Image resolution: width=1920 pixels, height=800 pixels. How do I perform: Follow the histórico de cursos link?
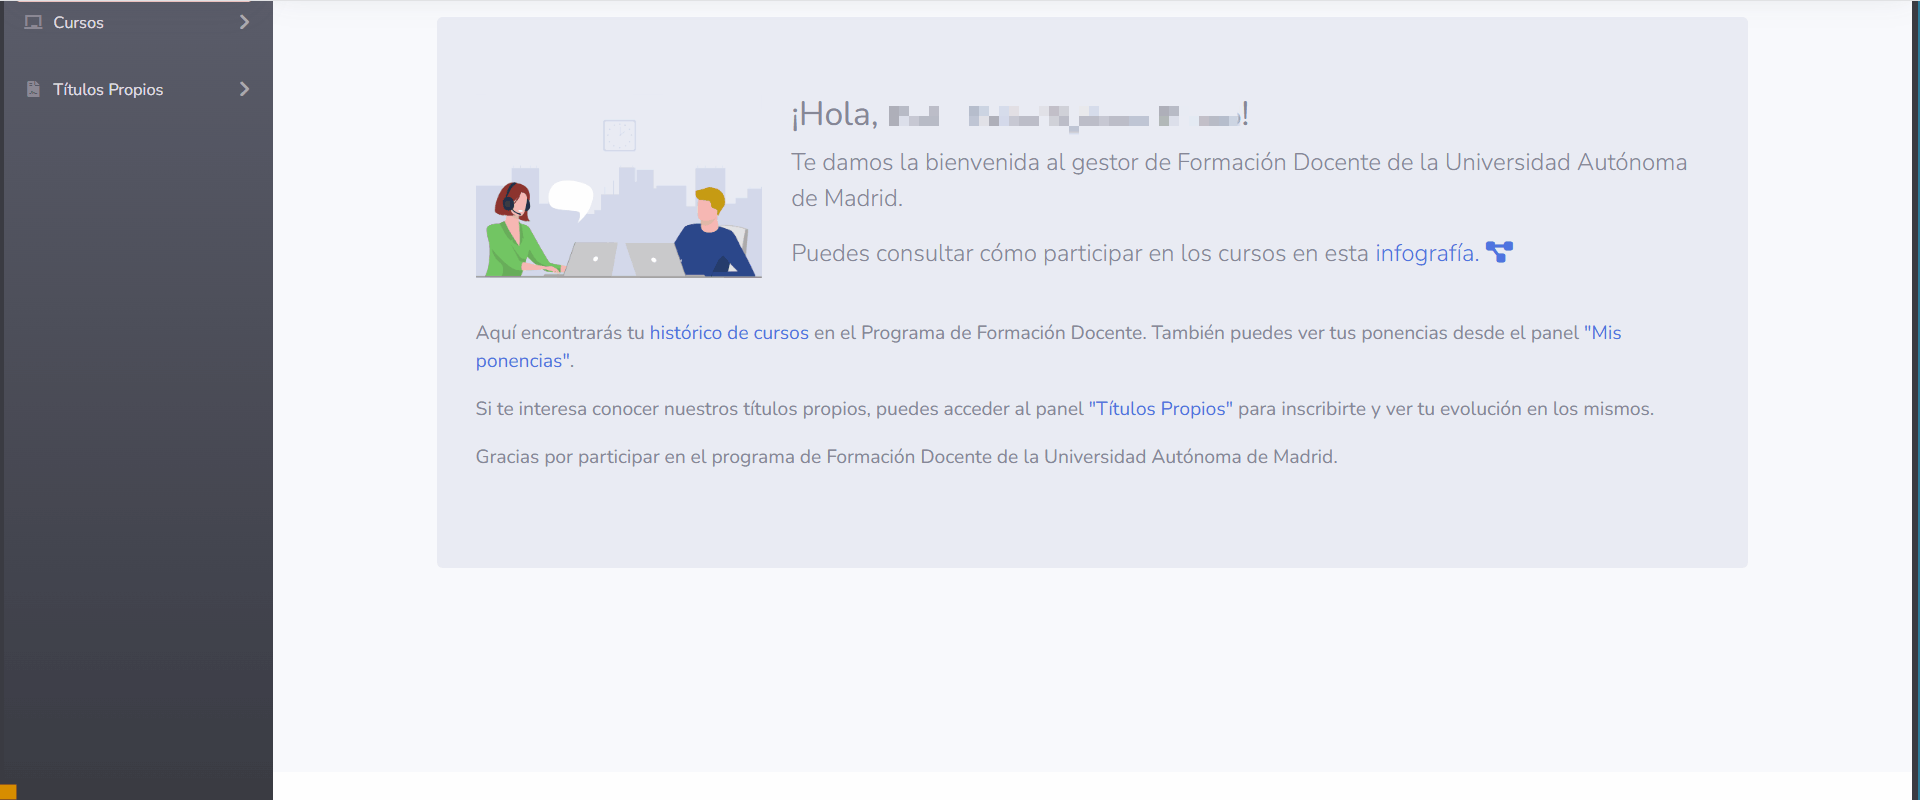[729, 333]
